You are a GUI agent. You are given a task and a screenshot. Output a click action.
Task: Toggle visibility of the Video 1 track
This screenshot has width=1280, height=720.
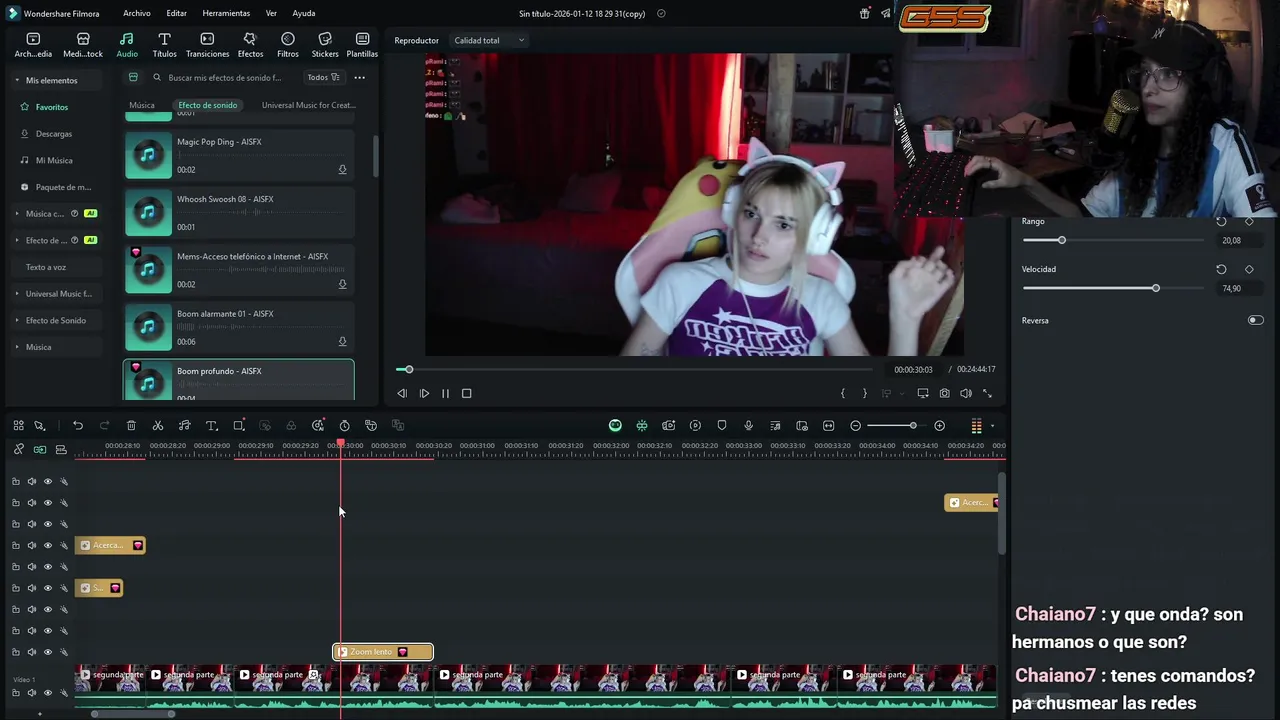(x=47, y=692)
